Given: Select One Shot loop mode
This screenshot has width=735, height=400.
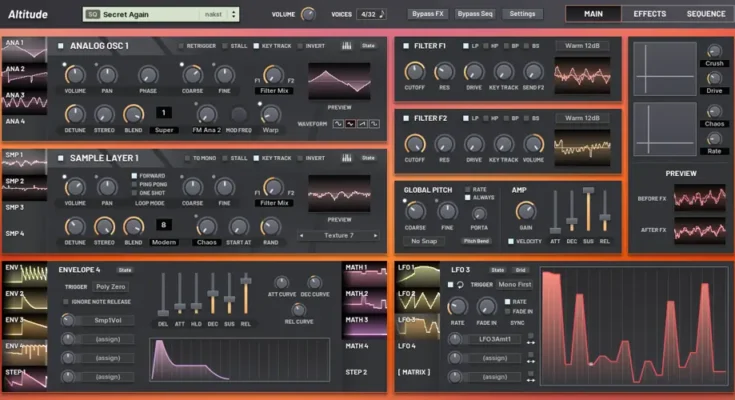Looking at the screenshot, I should [x=134, y=193].
